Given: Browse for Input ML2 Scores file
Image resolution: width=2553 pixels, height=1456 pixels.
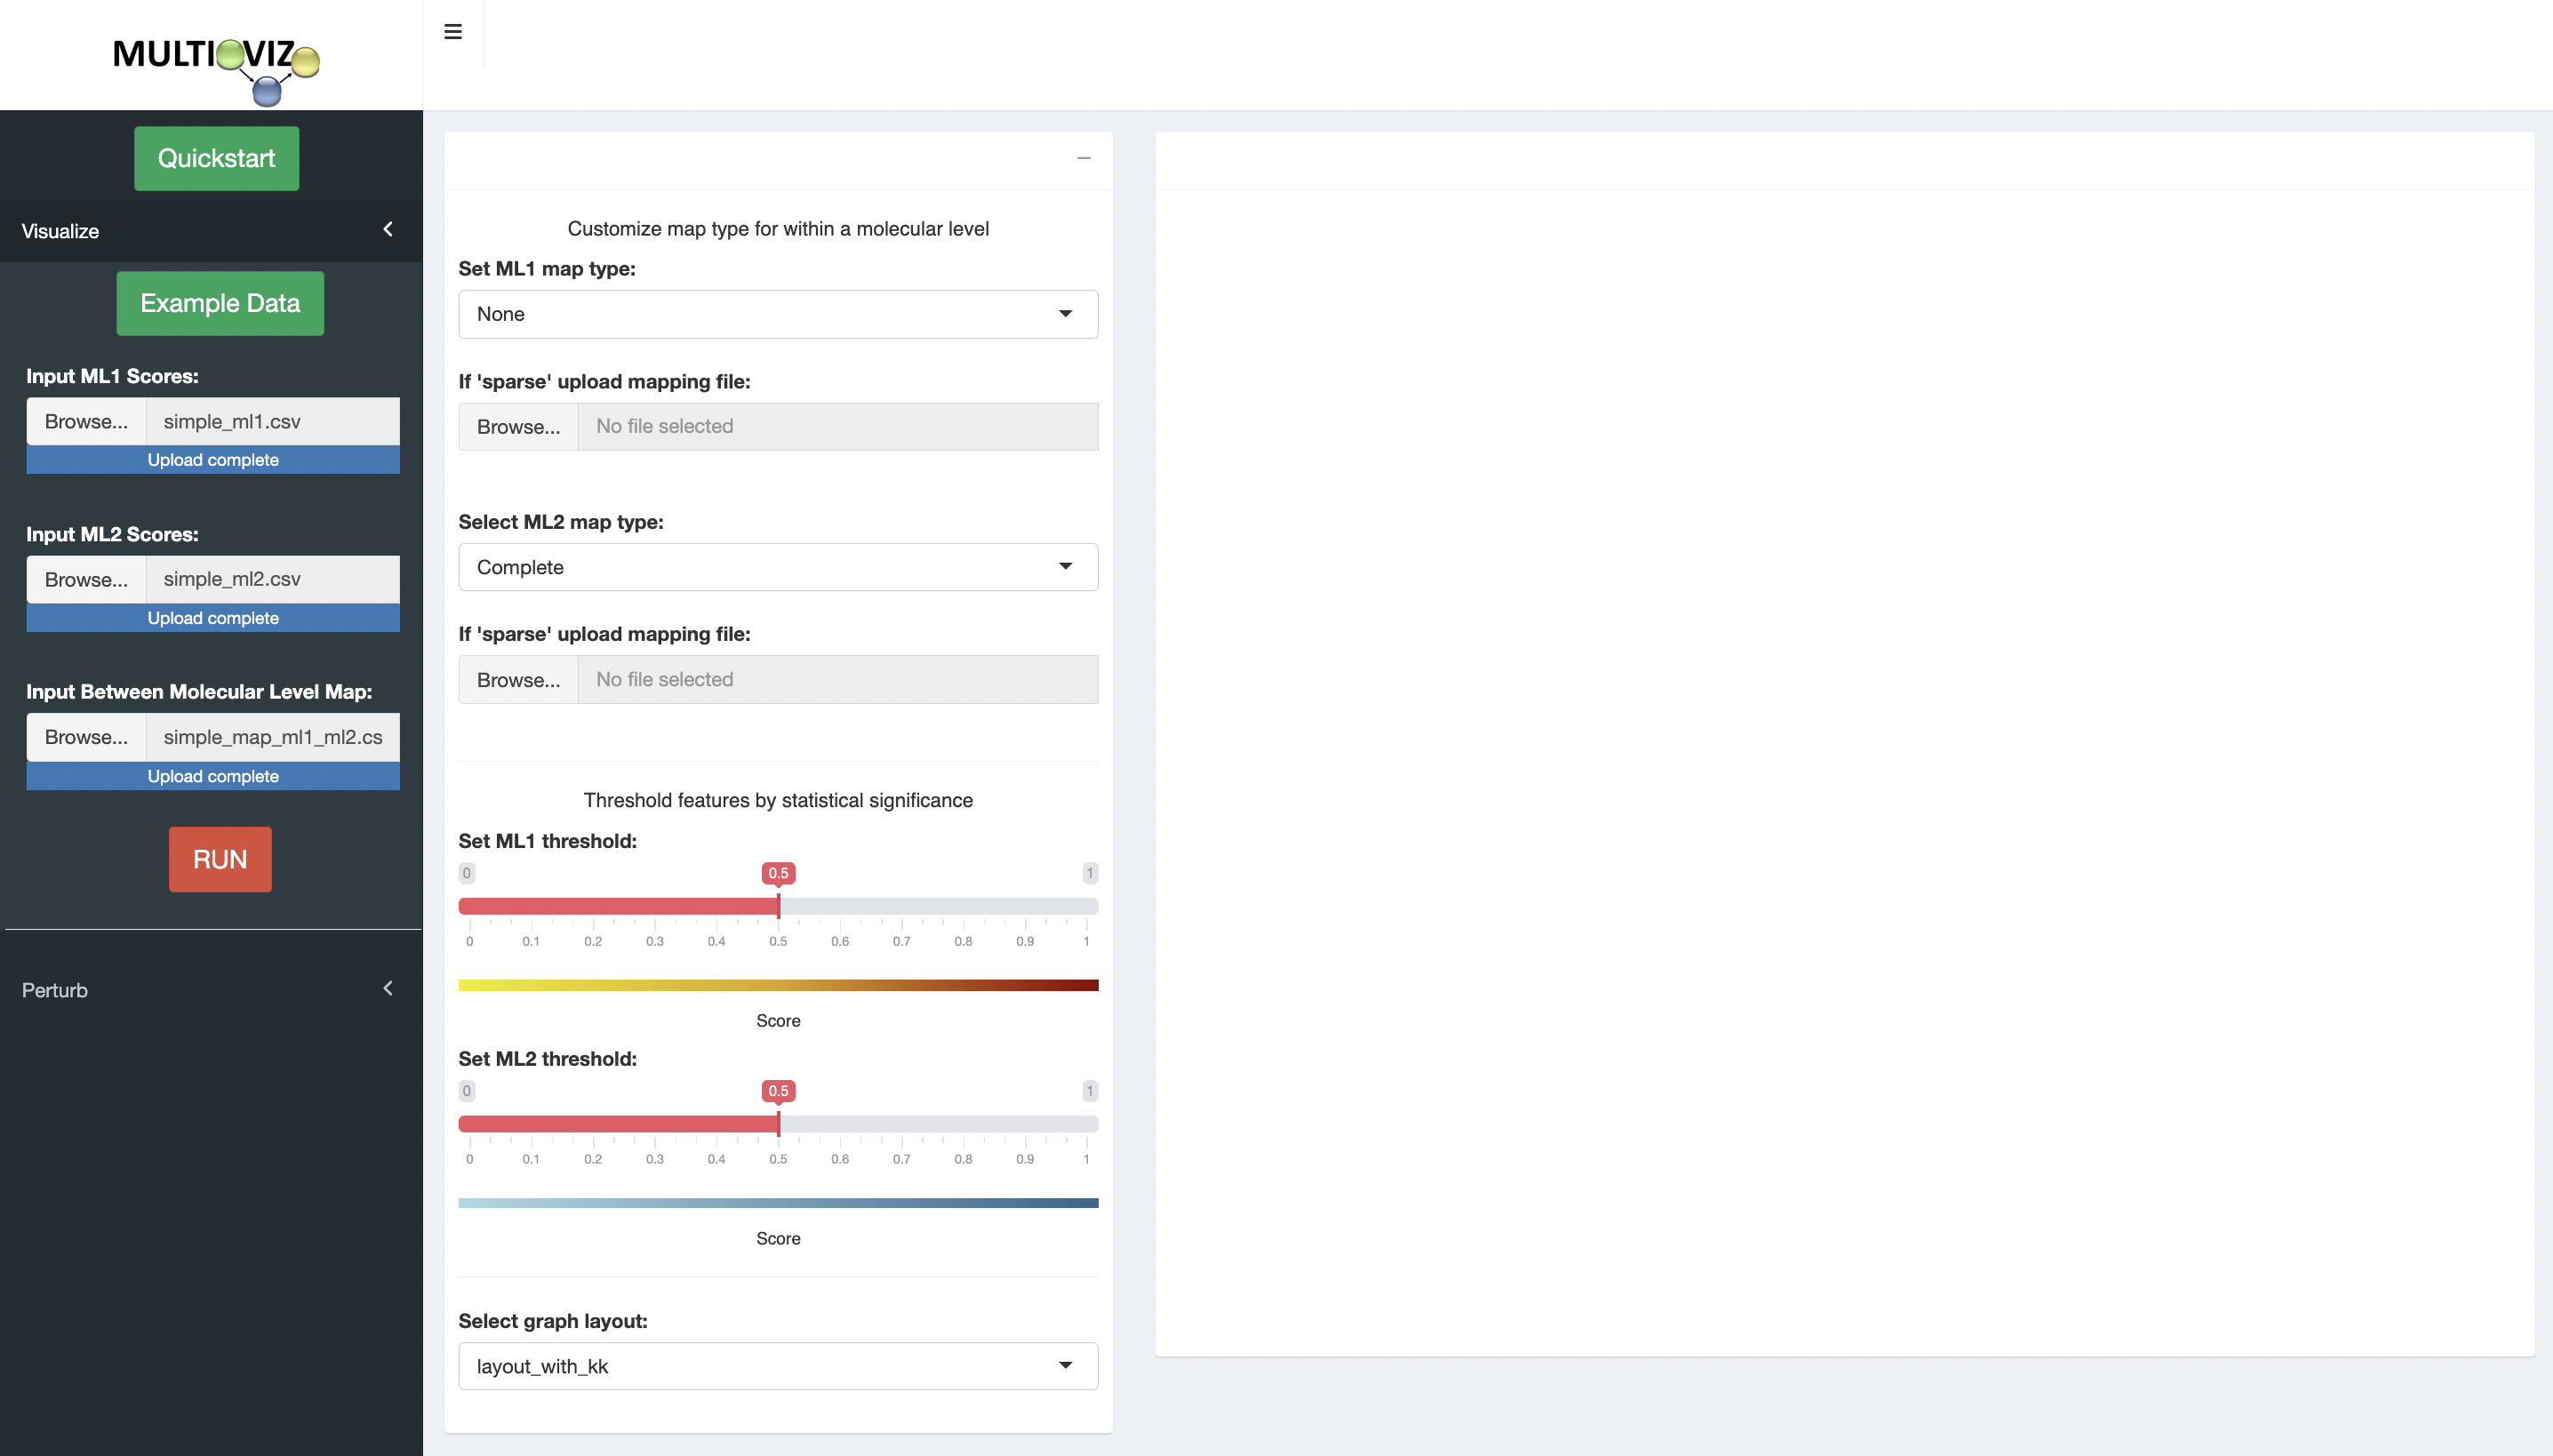Looking at the screenshot, I should pos(86,579).
